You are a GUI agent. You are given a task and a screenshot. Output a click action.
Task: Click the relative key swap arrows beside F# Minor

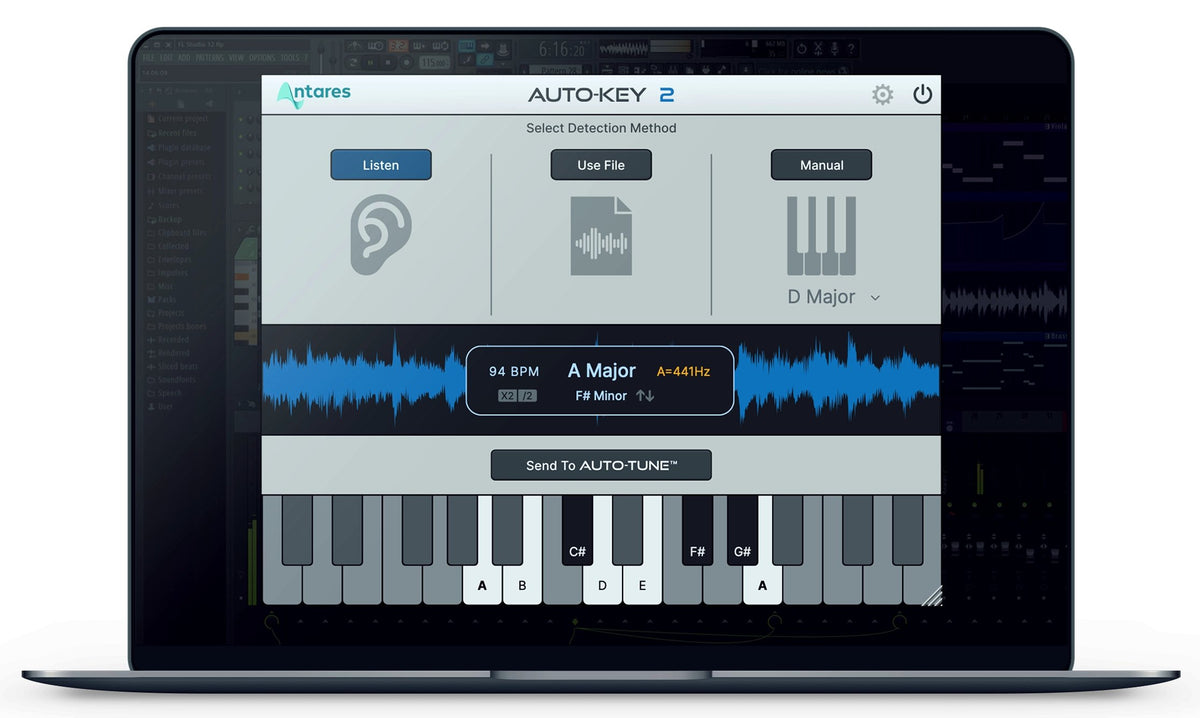643,395
